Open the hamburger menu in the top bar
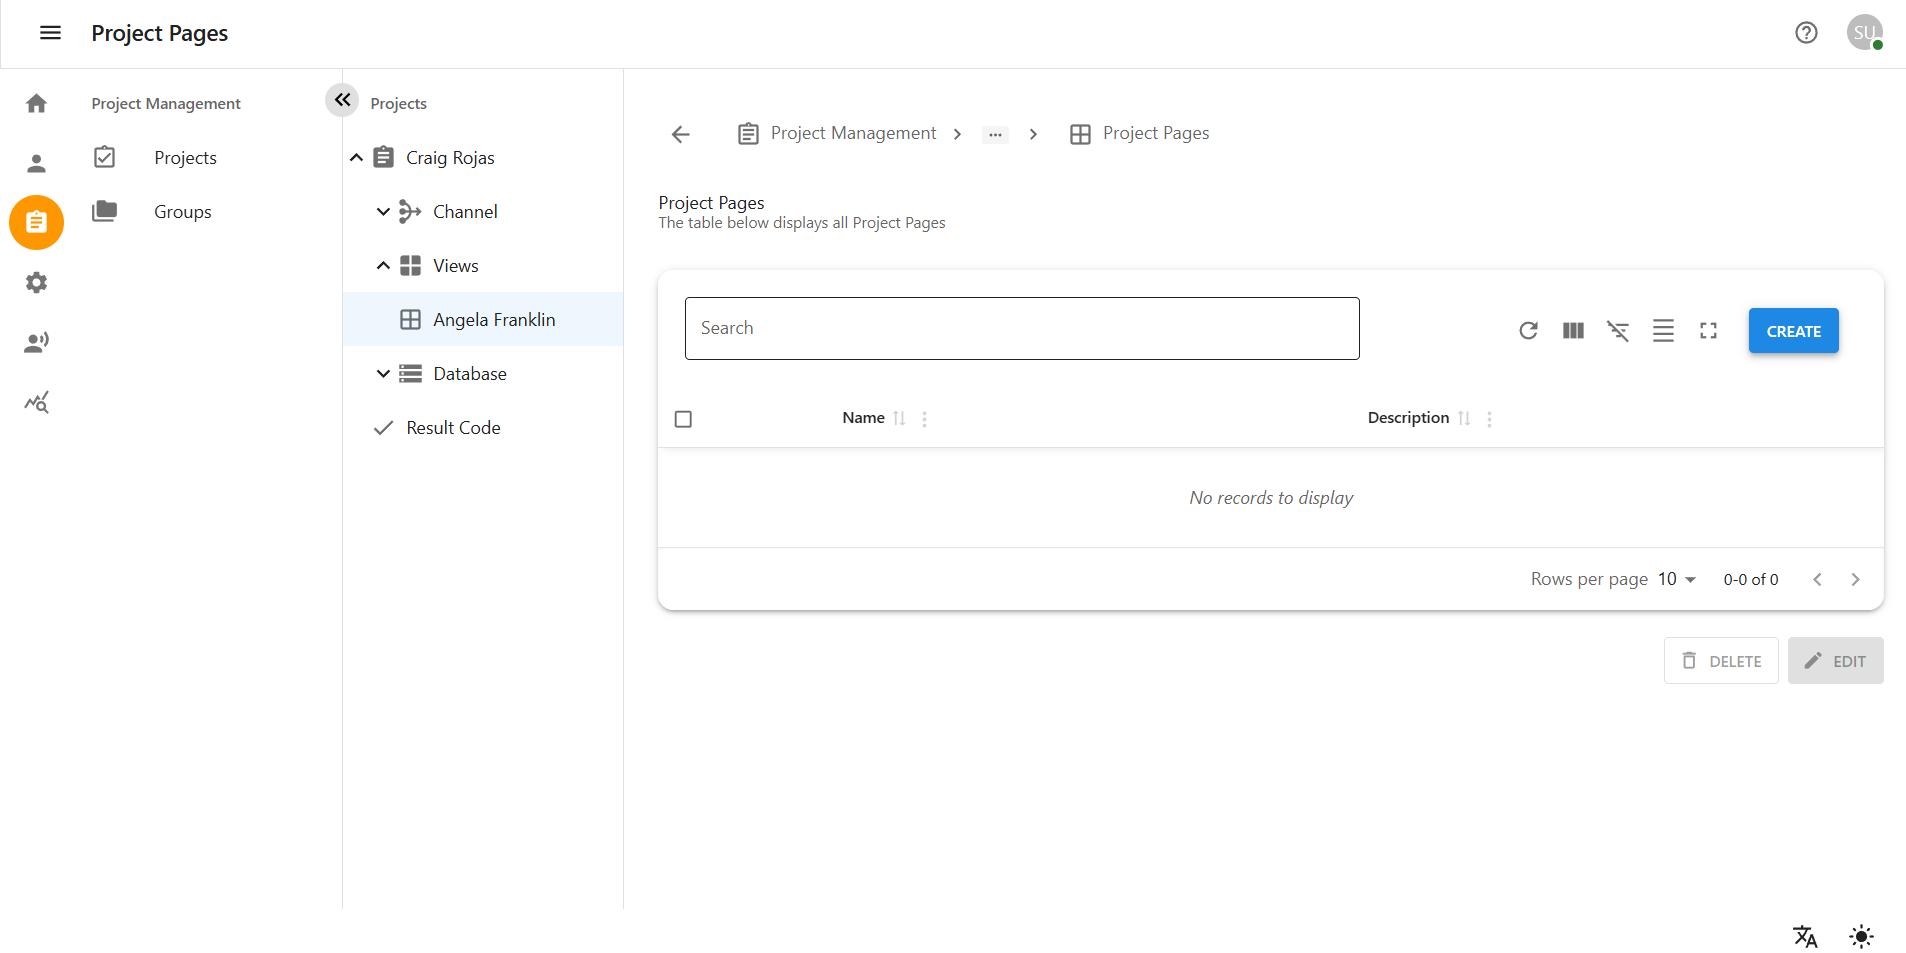The width and height of the screenshot is (1906, 953). point(49,33)
